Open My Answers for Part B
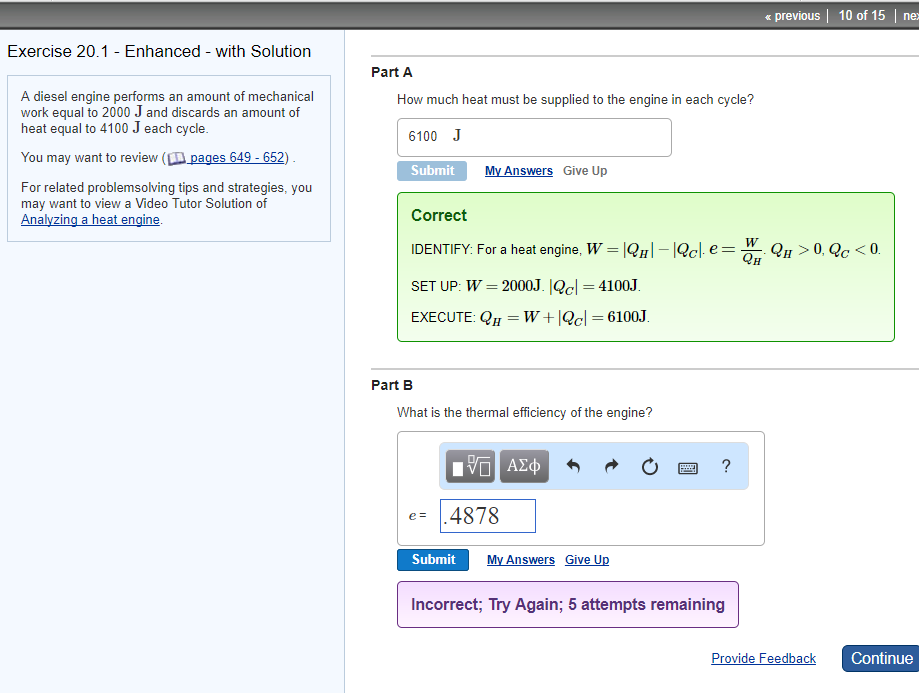Viewport: 919px width, 693px height. (x=520, y=559)
